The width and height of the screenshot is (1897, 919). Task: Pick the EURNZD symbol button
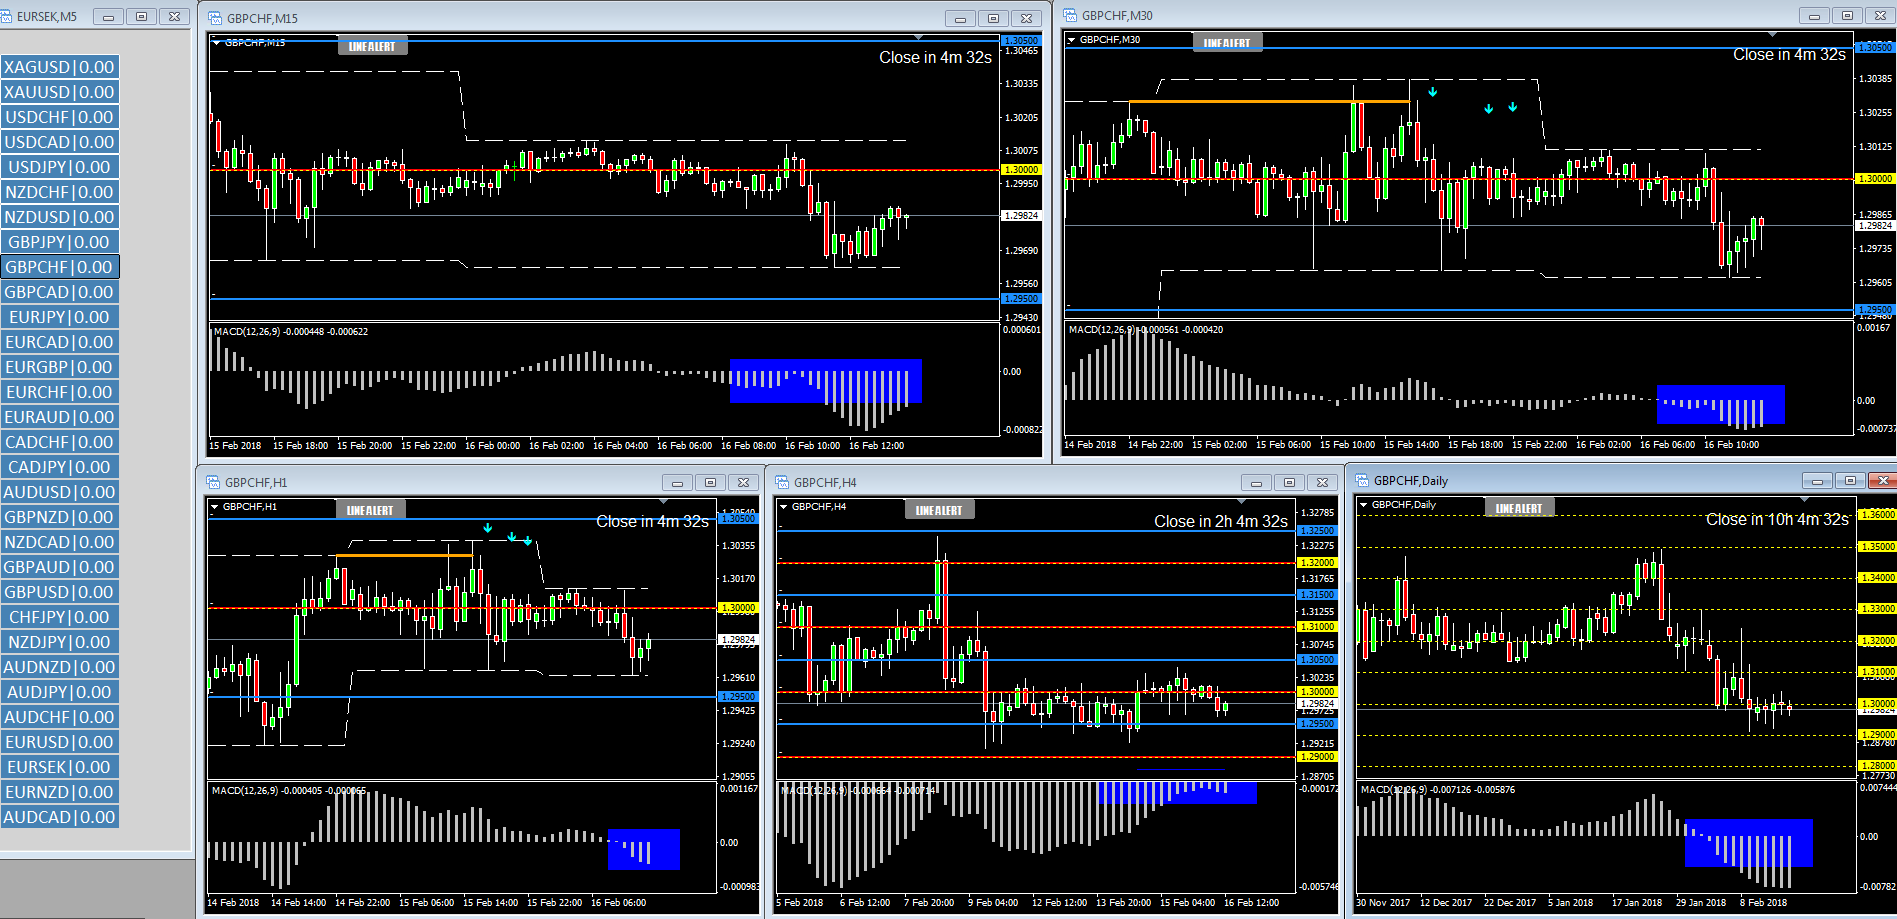pos(60,792)
